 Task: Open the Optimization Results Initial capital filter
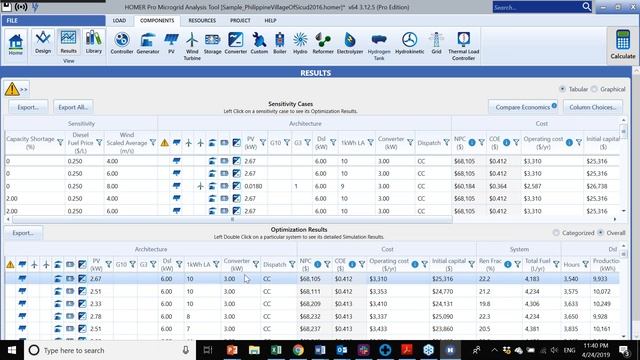(x=471, y=264)
